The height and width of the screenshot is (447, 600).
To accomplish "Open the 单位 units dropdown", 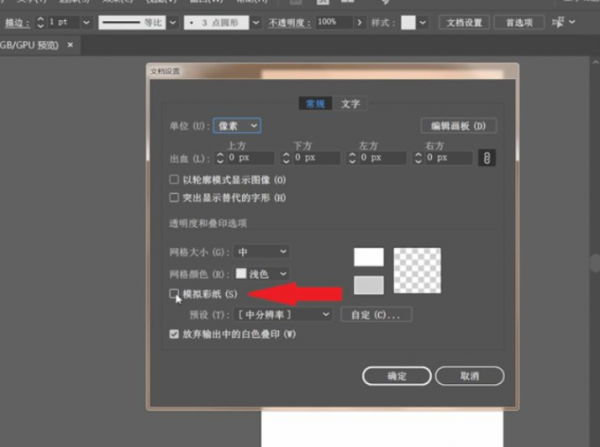I will 237,126.
